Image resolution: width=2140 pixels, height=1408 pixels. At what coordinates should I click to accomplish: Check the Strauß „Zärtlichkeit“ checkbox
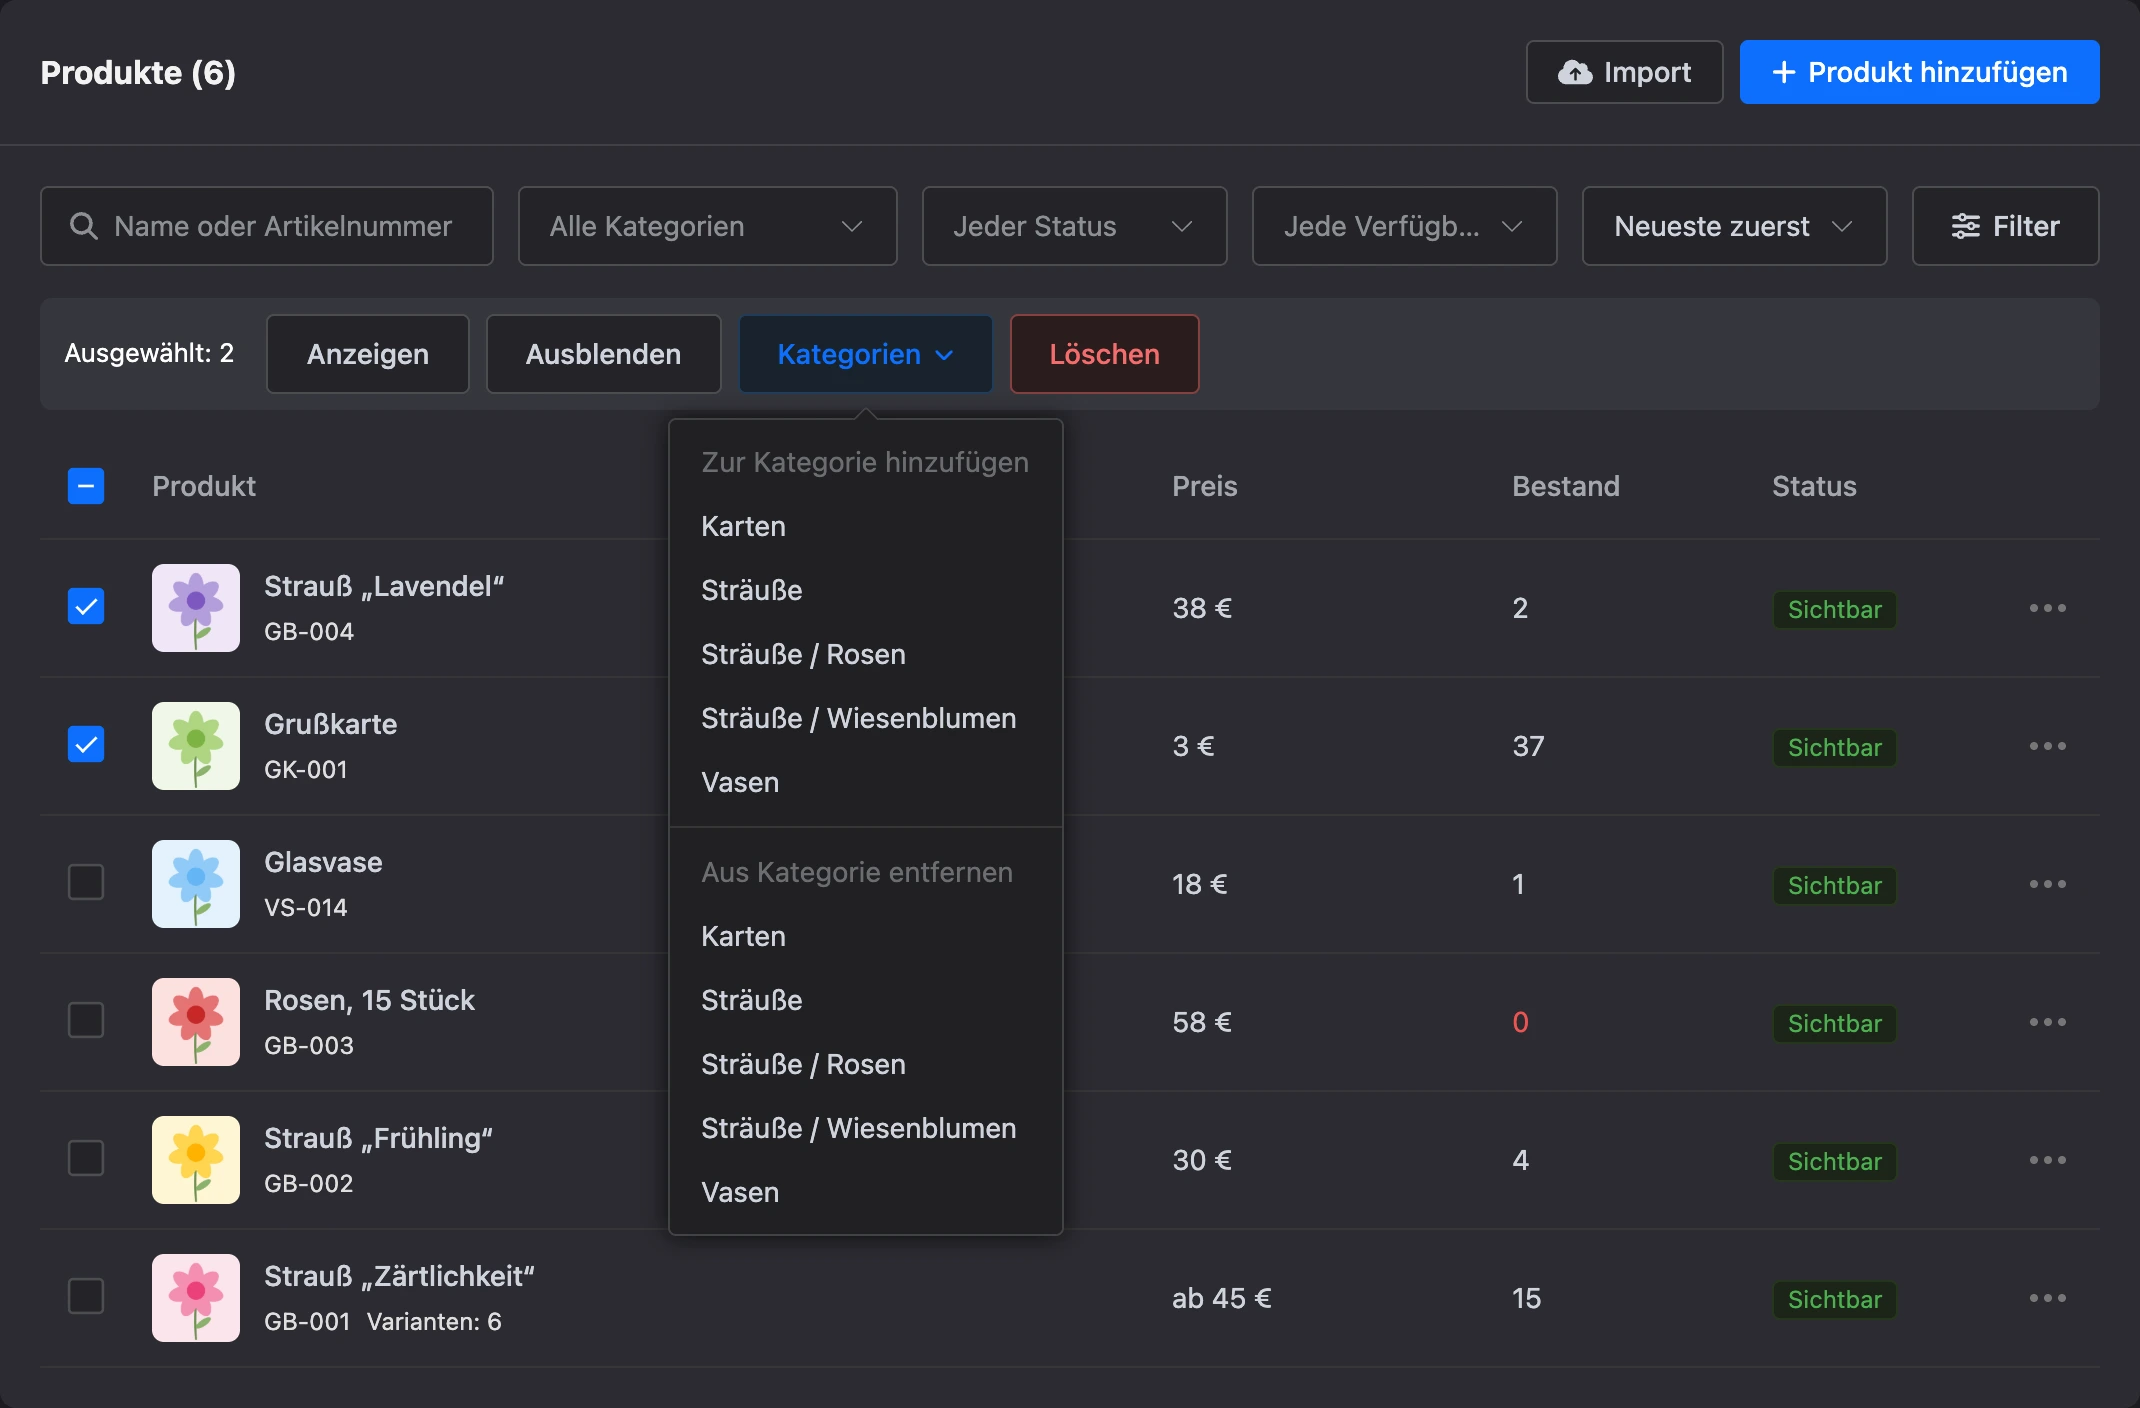tap(86, 1296)
